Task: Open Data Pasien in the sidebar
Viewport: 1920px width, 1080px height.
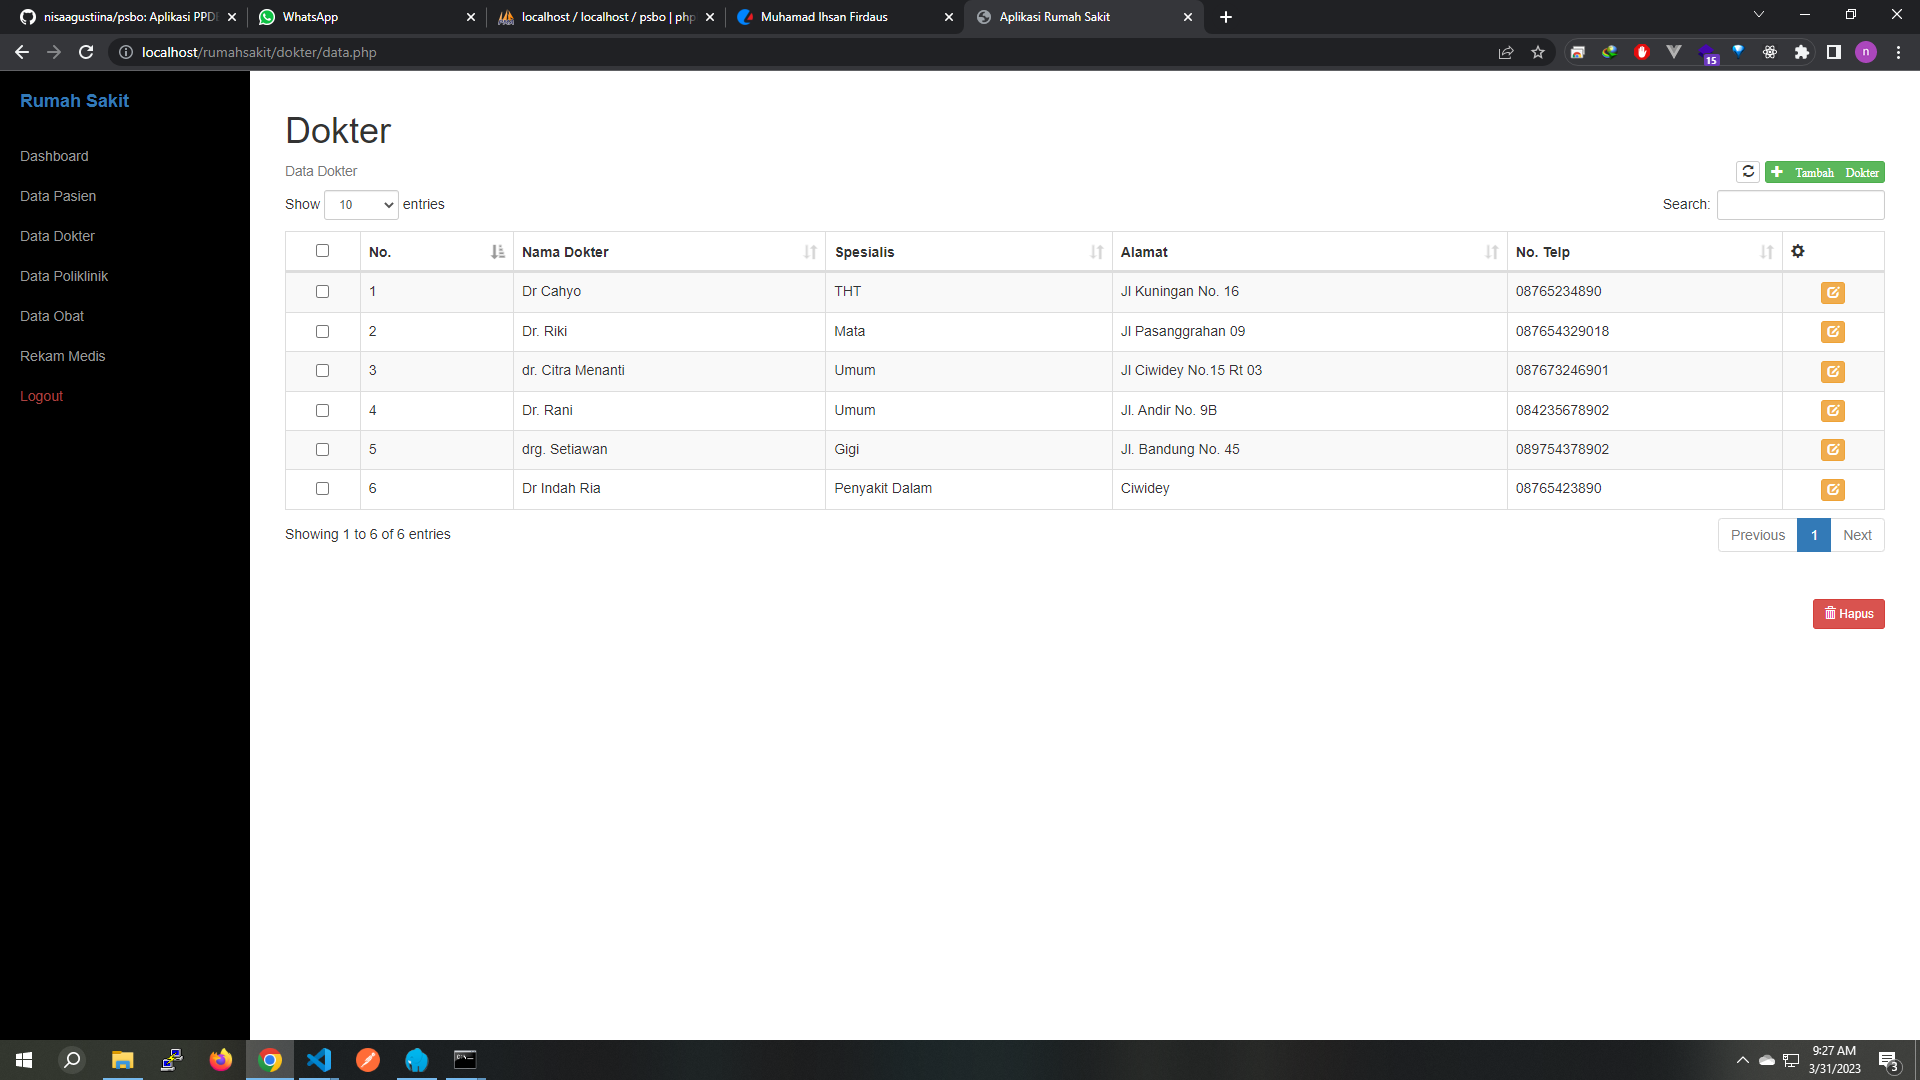Action: (x=58, y=196)
